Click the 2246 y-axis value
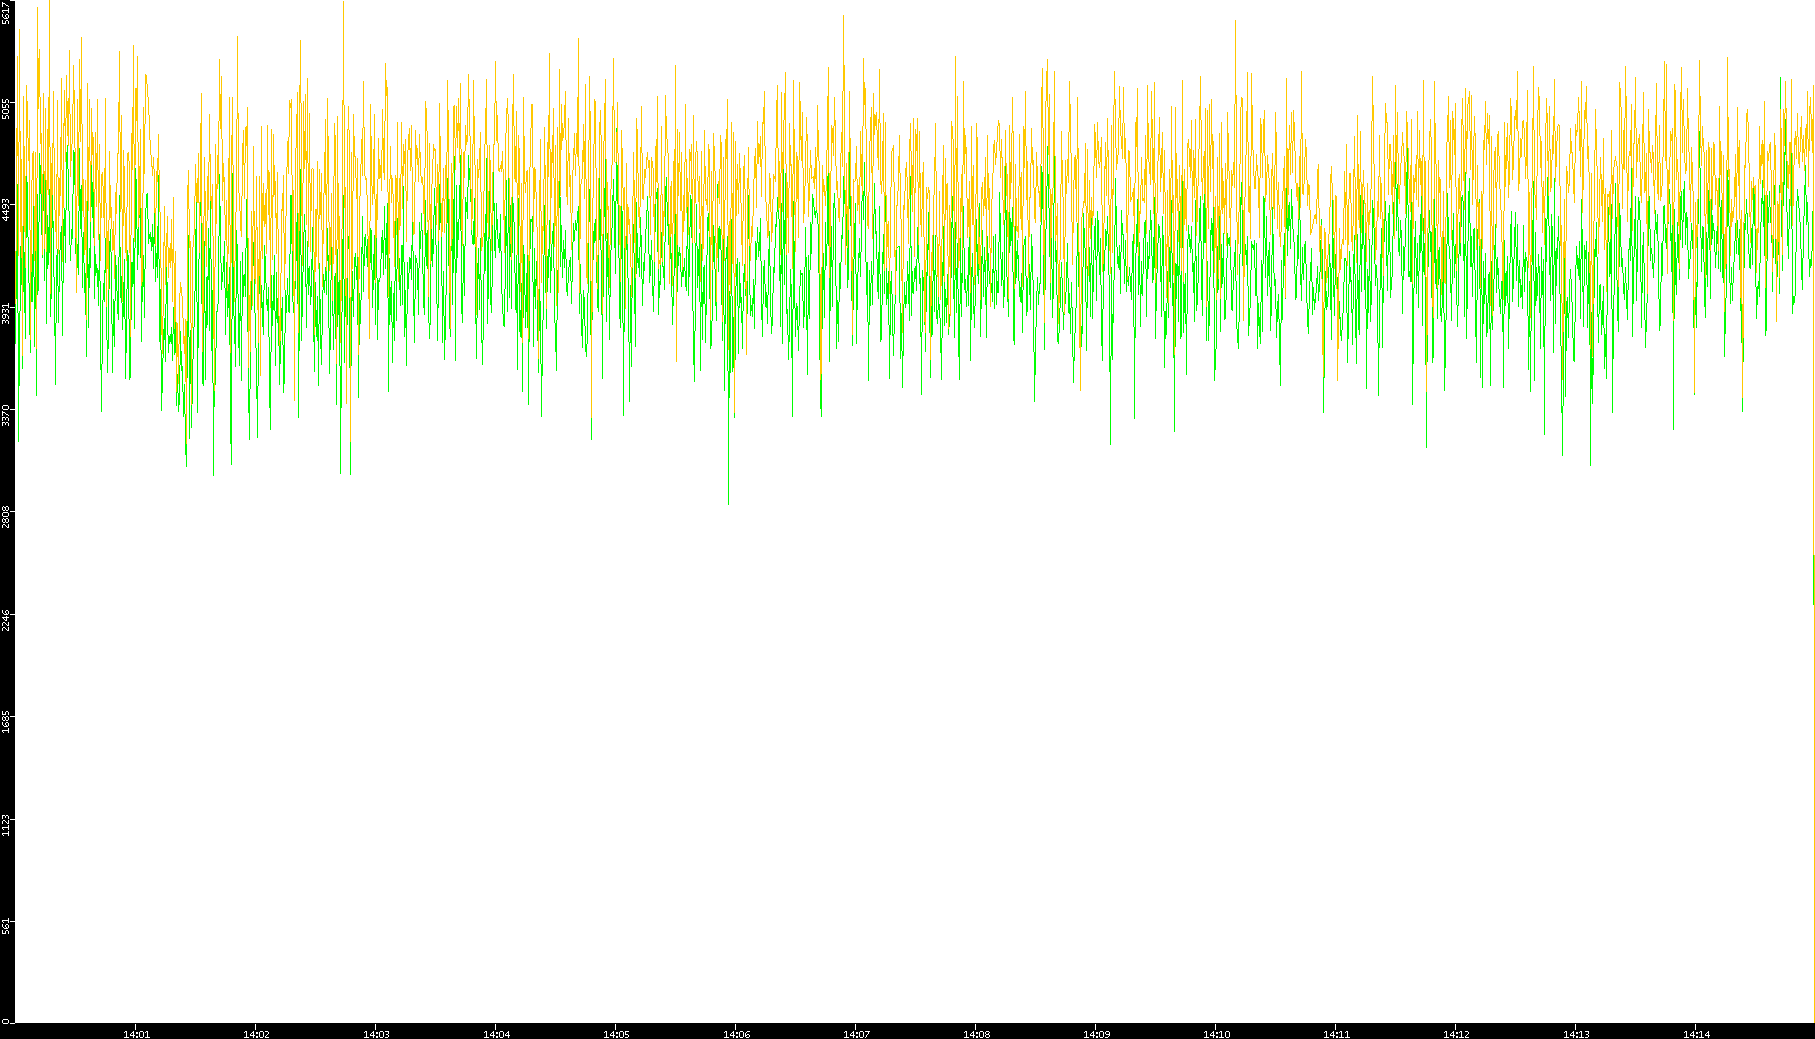 [7, 620]
